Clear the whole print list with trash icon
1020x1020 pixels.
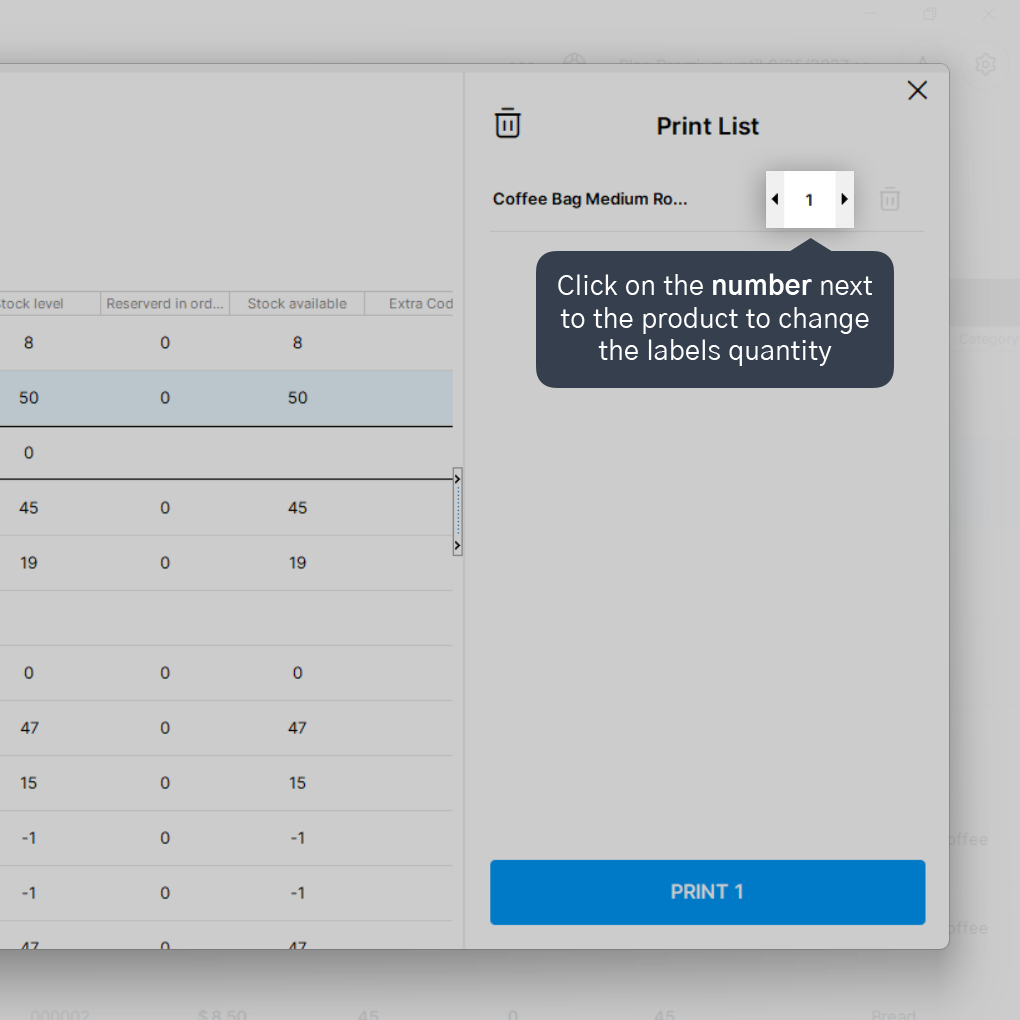pos(507,123)
